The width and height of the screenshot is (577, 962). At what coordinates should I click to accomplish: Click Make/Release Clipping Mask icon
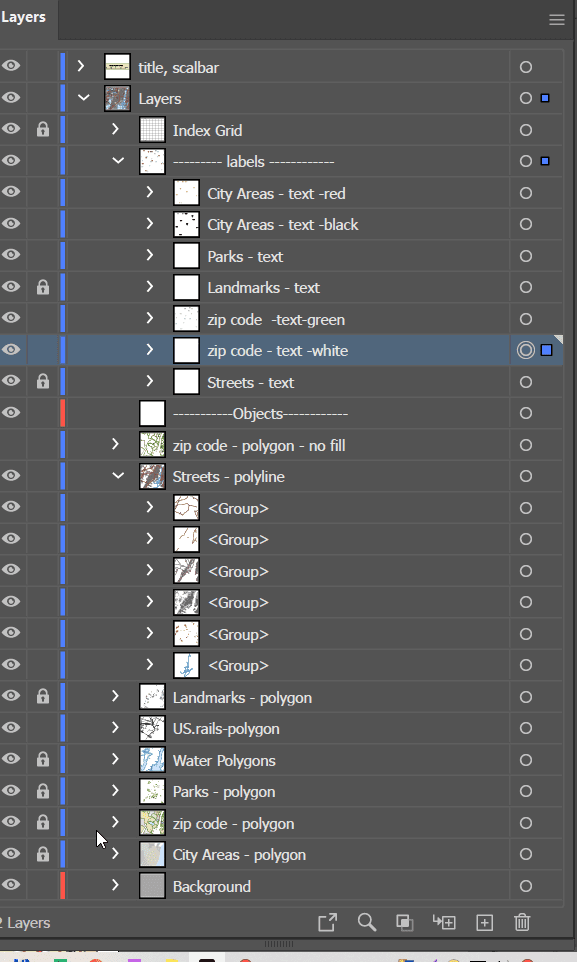pyautogui.click(x=404, y=922)
